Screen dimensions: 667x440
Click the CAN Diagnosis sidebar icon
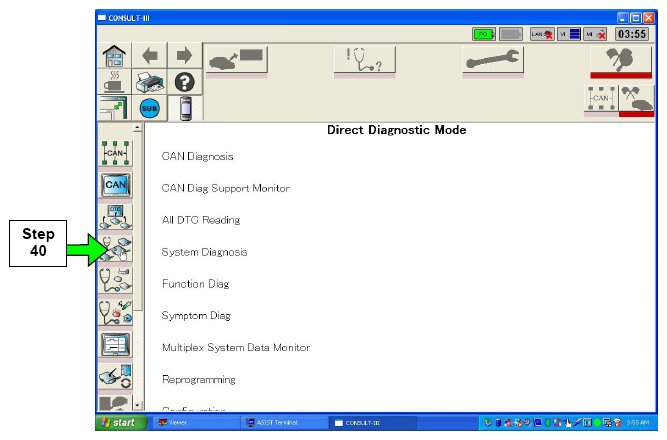point(115,153)
